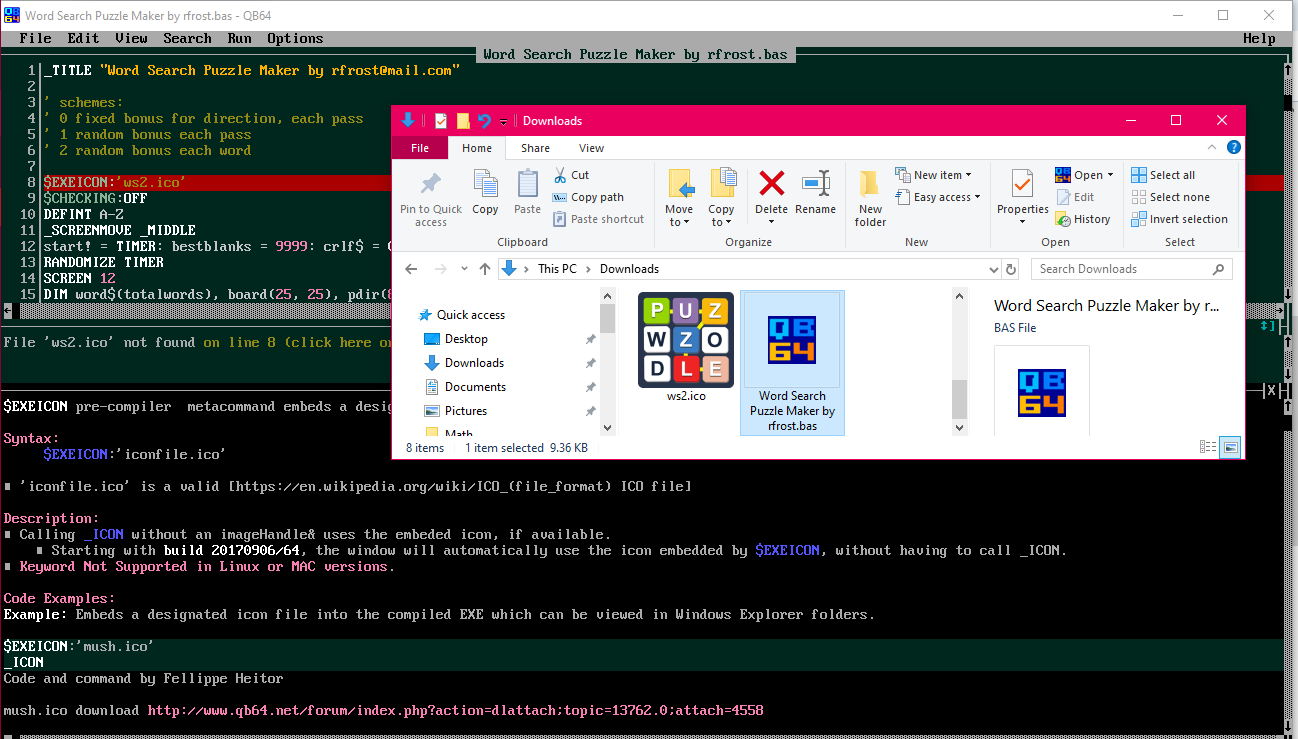1298x739 pixels.
Task: Open QB64 Search menu
Action: click(x=187, y=38)
